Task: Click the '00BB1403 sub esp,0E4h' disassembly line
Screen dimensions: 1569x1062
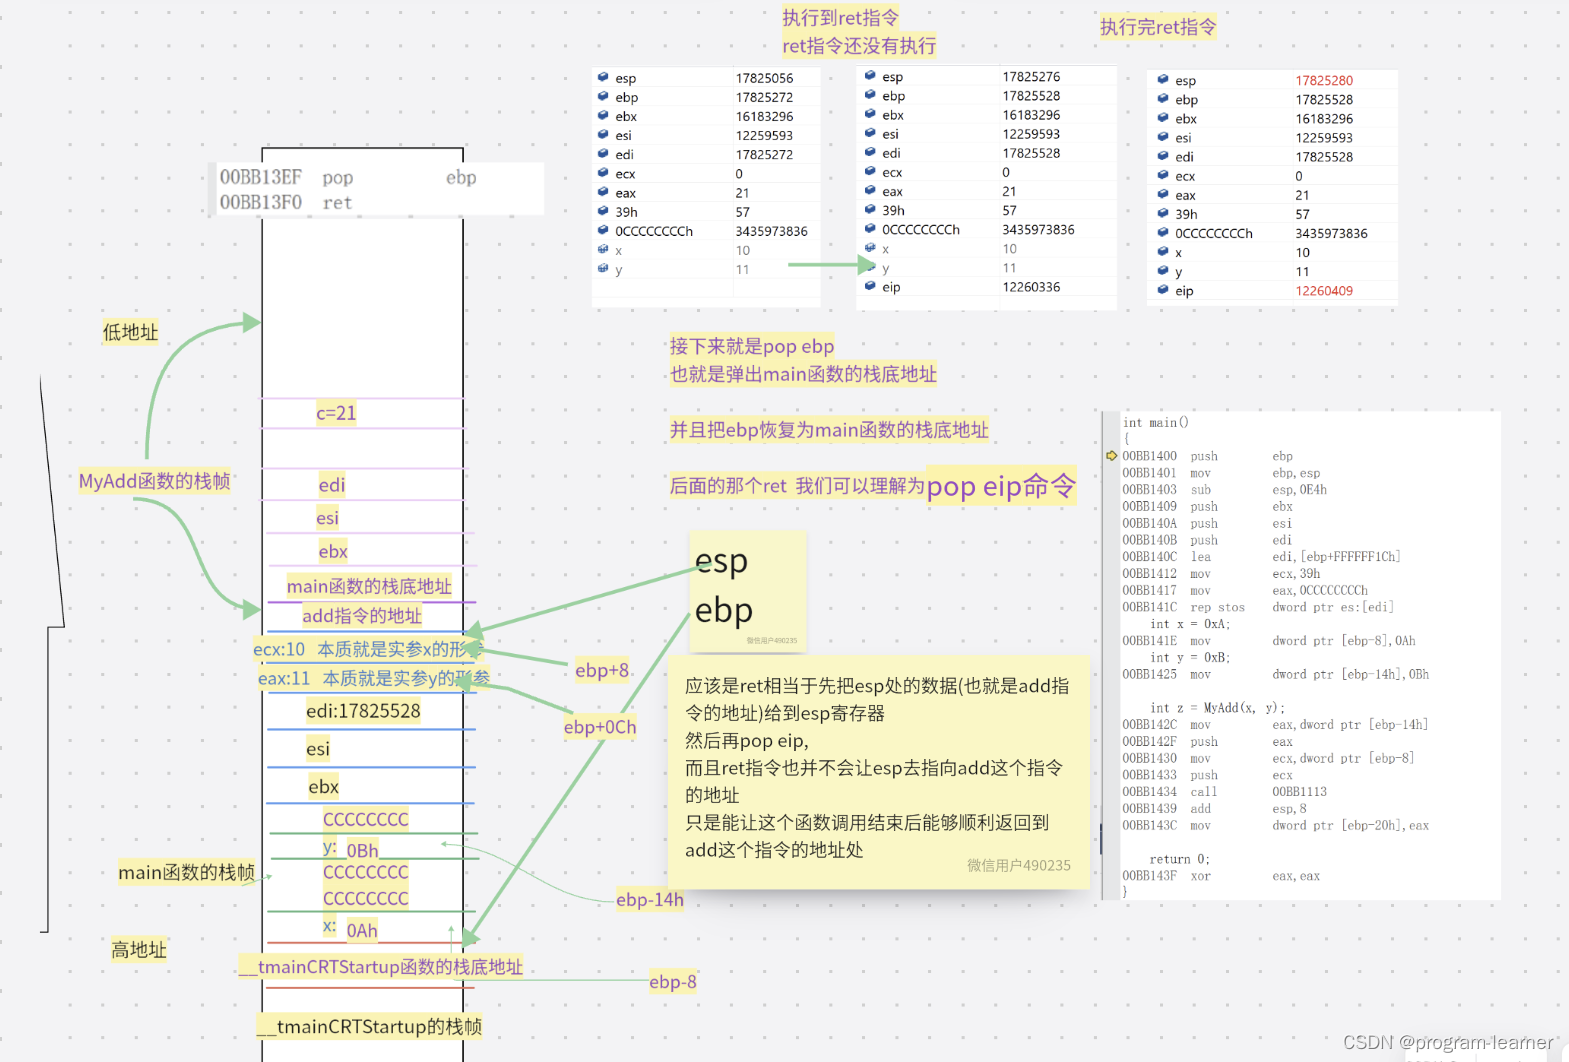Action: click(1225, 489)
